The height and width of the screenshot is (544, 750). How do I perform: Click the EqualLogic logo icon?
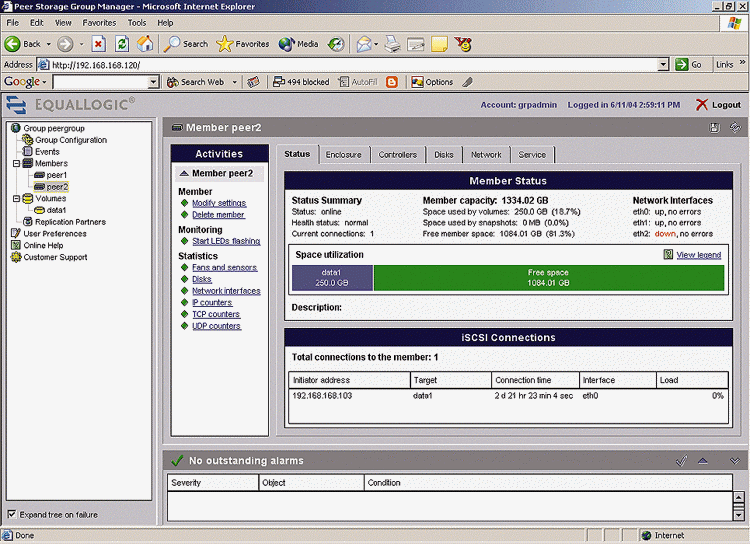[16, 105]
